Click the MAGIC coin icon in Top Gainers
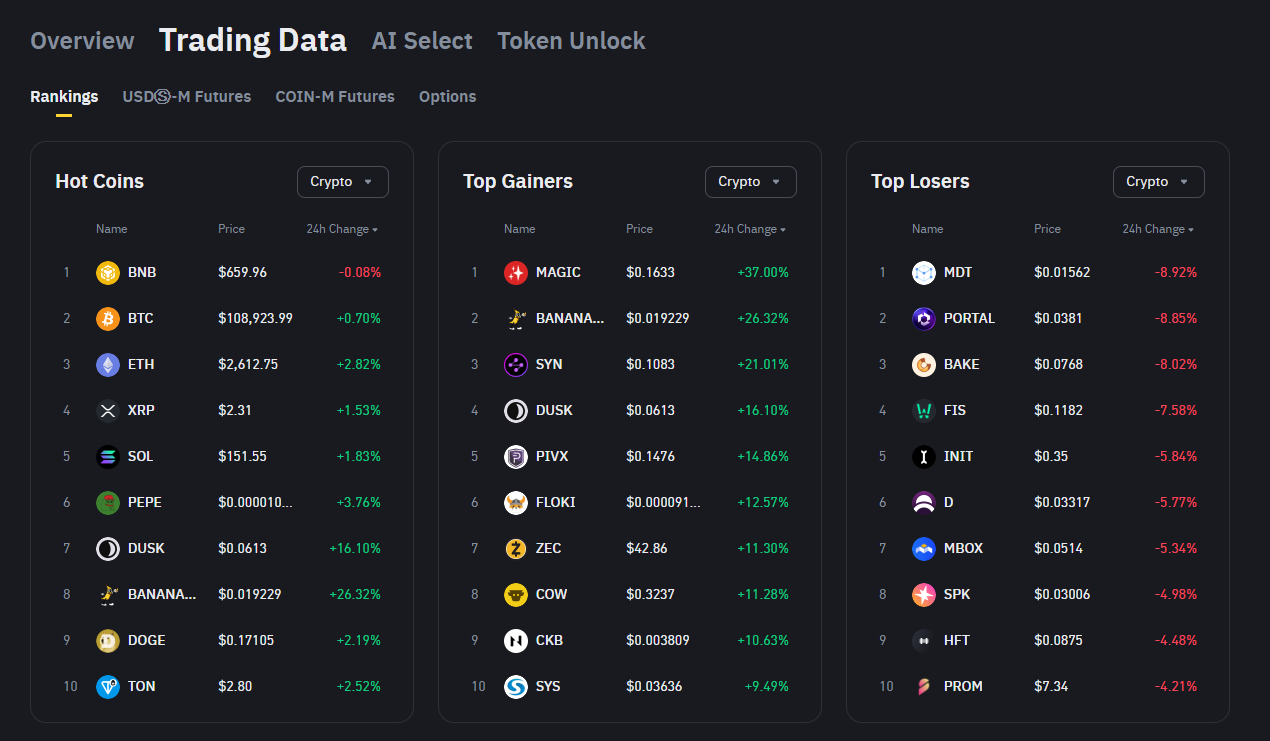This screenshot has height=741, width=1270. pos(516,272)
